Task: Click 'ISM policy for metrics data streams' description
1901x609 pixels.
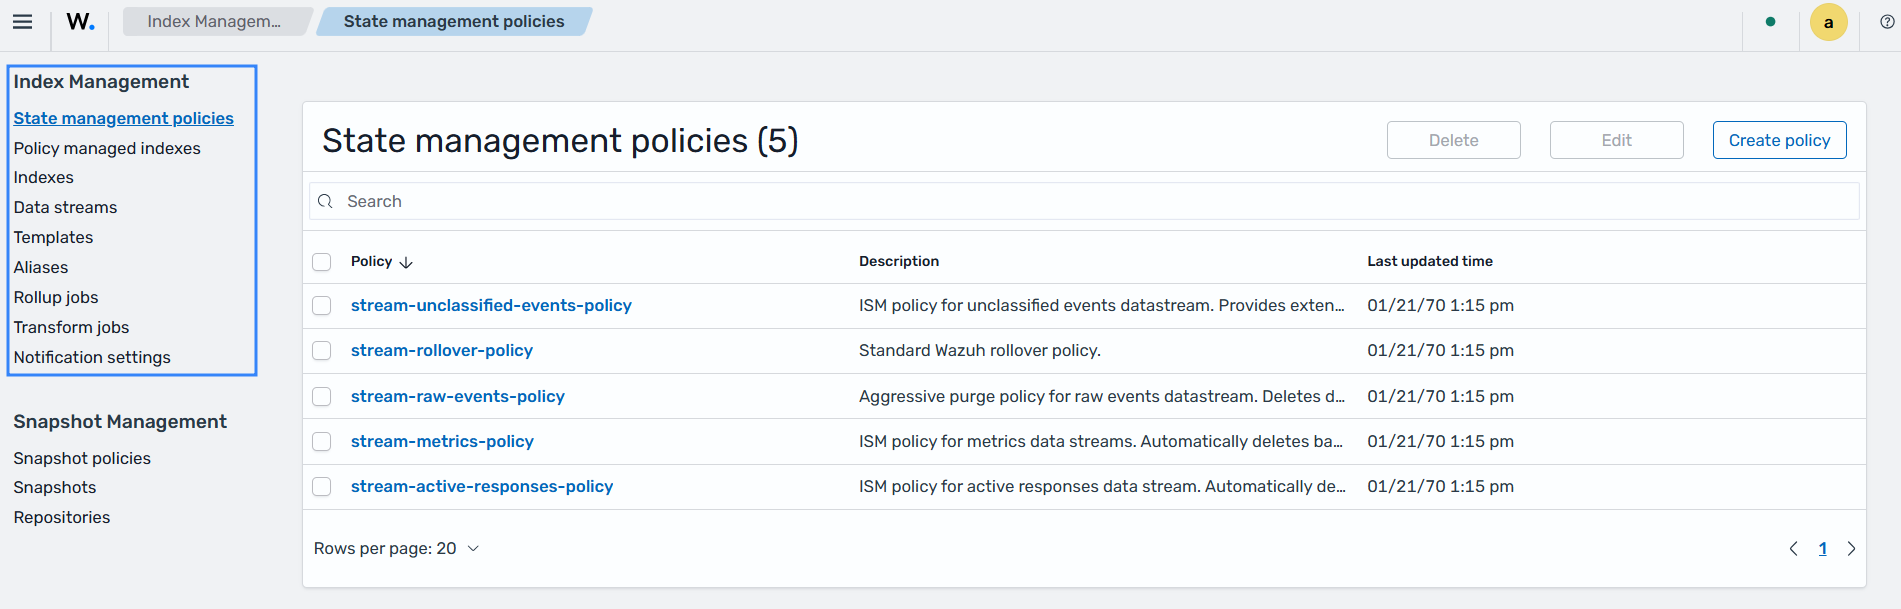Action: point(1101,441)
